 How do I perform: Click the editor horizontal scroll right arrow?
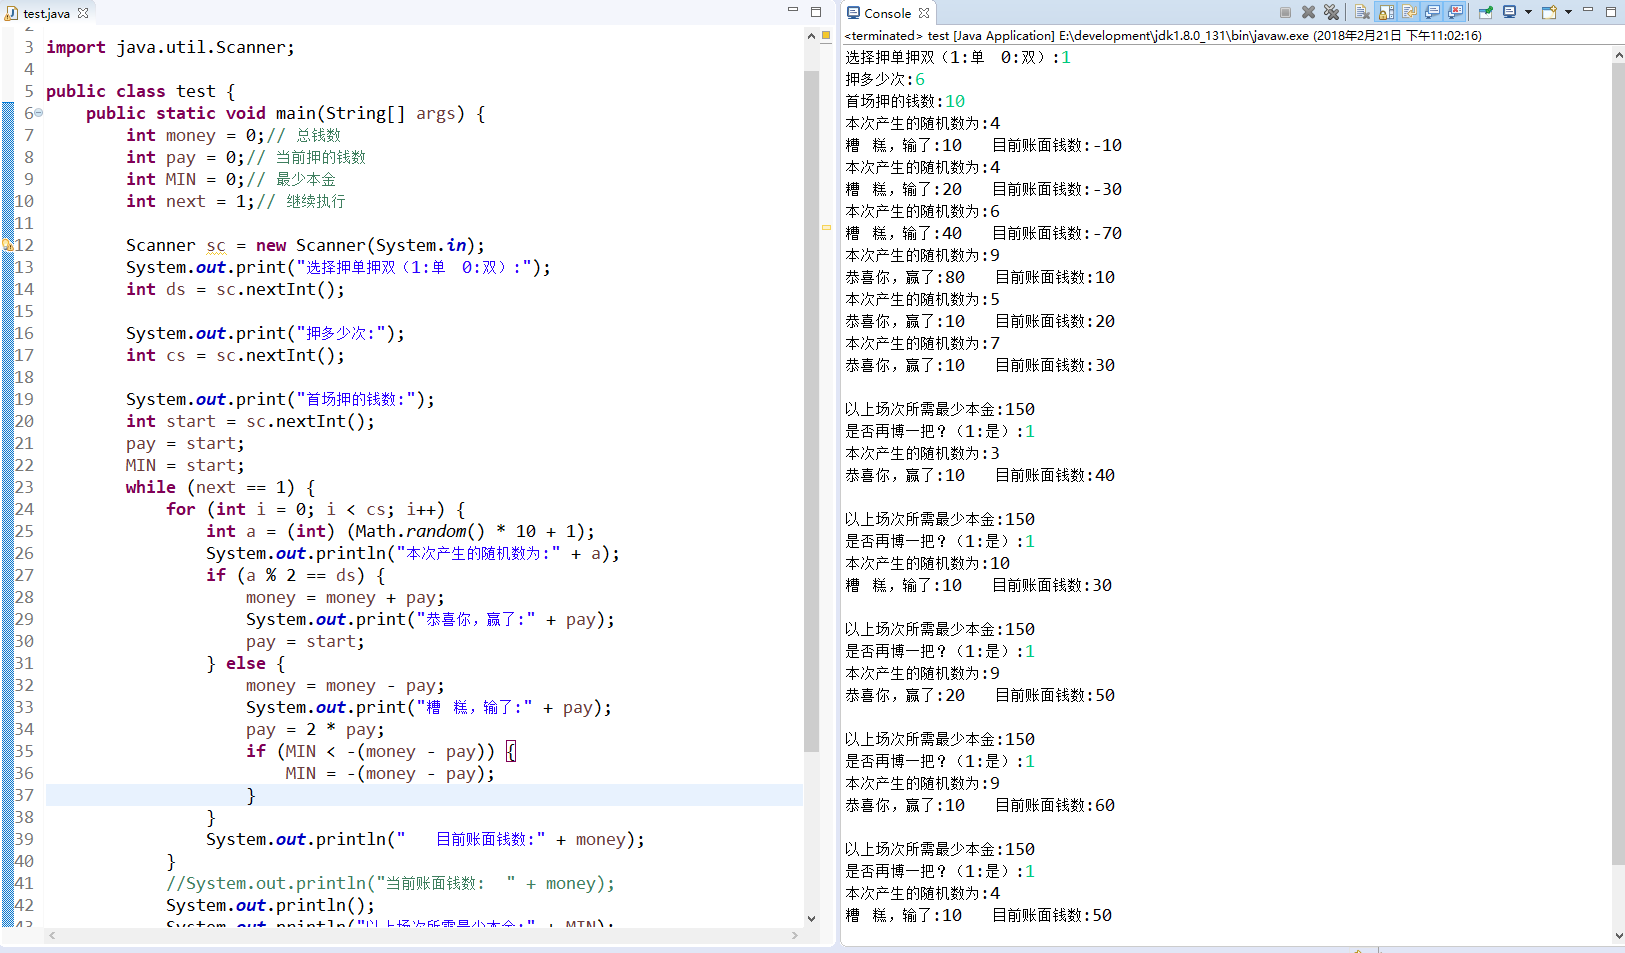coord(795,936)
